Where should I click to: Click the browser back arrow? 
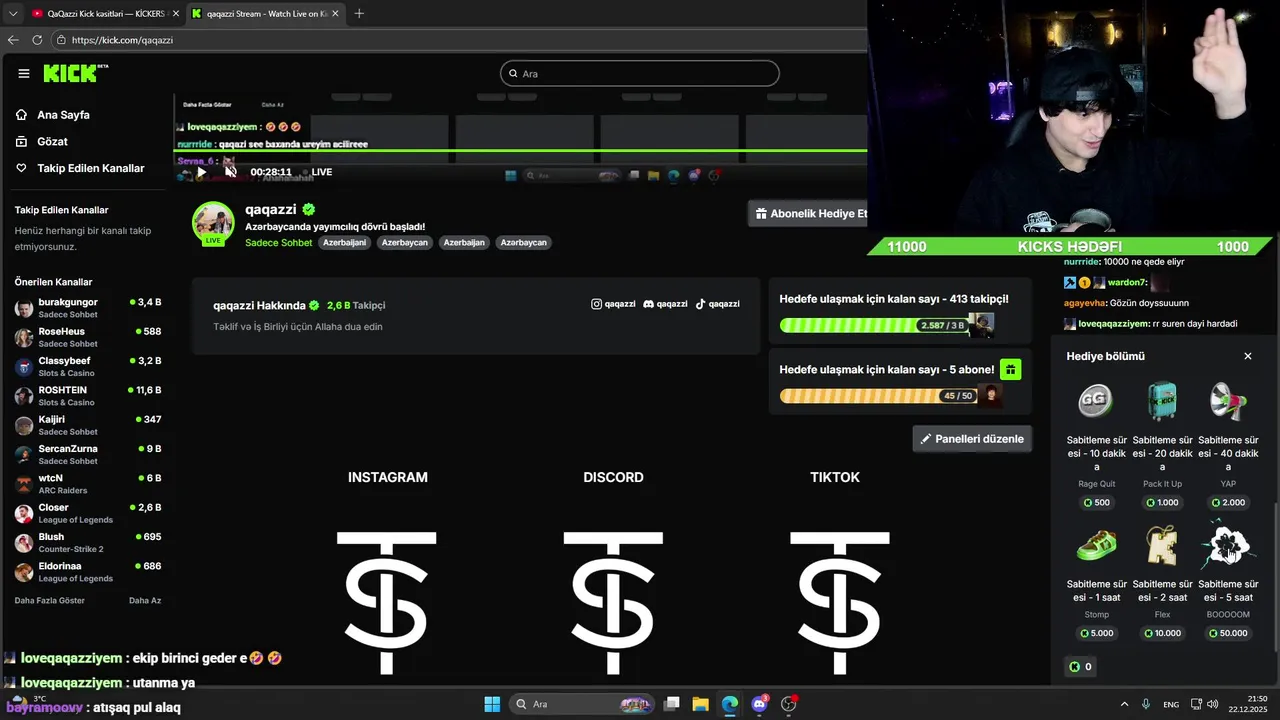coord(13,40)
